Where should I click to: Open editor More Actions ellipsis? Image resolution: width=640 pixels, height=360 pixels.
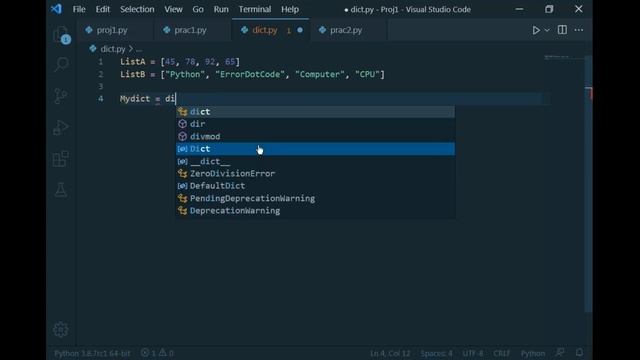(x=579, y=30)
